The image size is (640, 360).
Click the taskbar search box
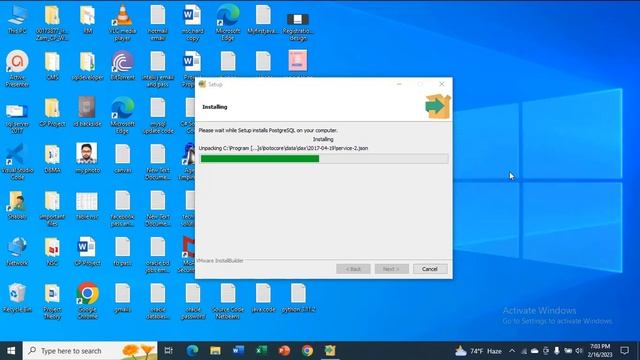(x=90, y=351)
